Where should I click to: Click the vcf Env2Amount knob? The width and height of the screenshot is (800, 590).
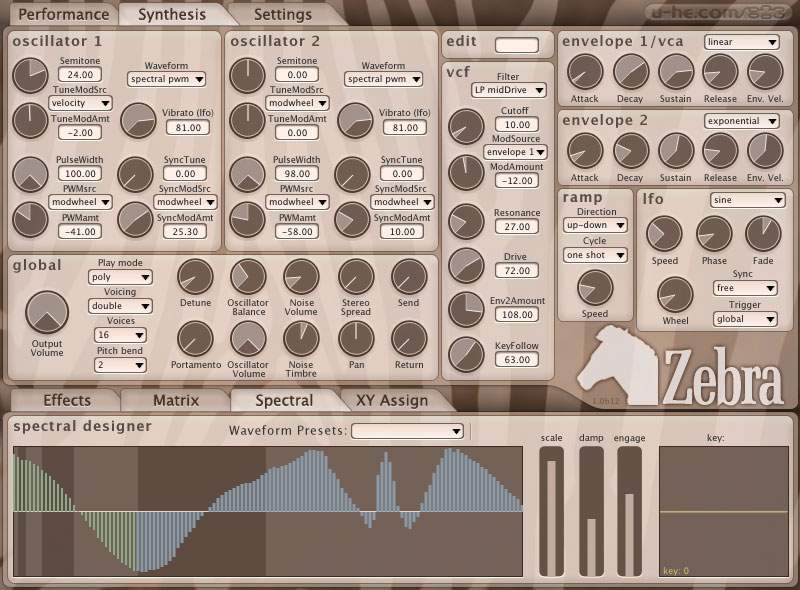466,310
